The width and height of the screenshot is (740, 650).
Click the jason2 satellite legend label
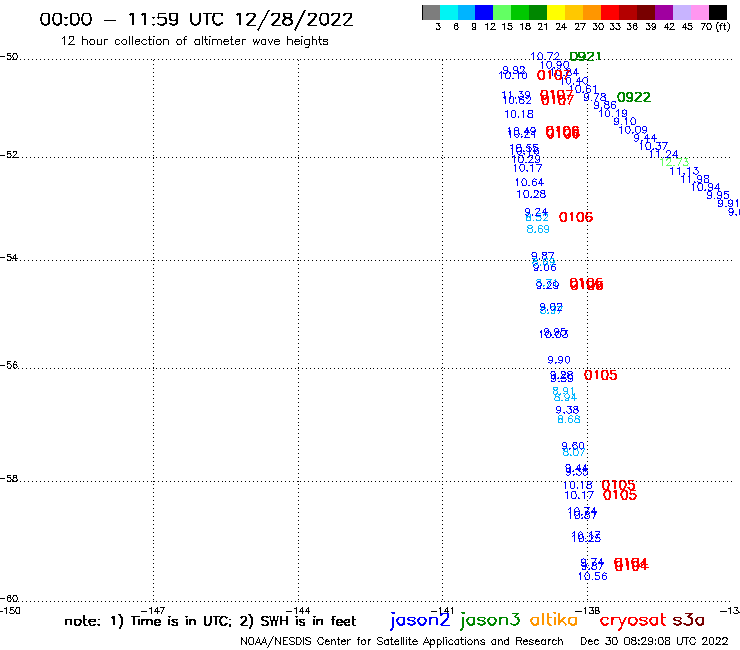click(420, 620)
